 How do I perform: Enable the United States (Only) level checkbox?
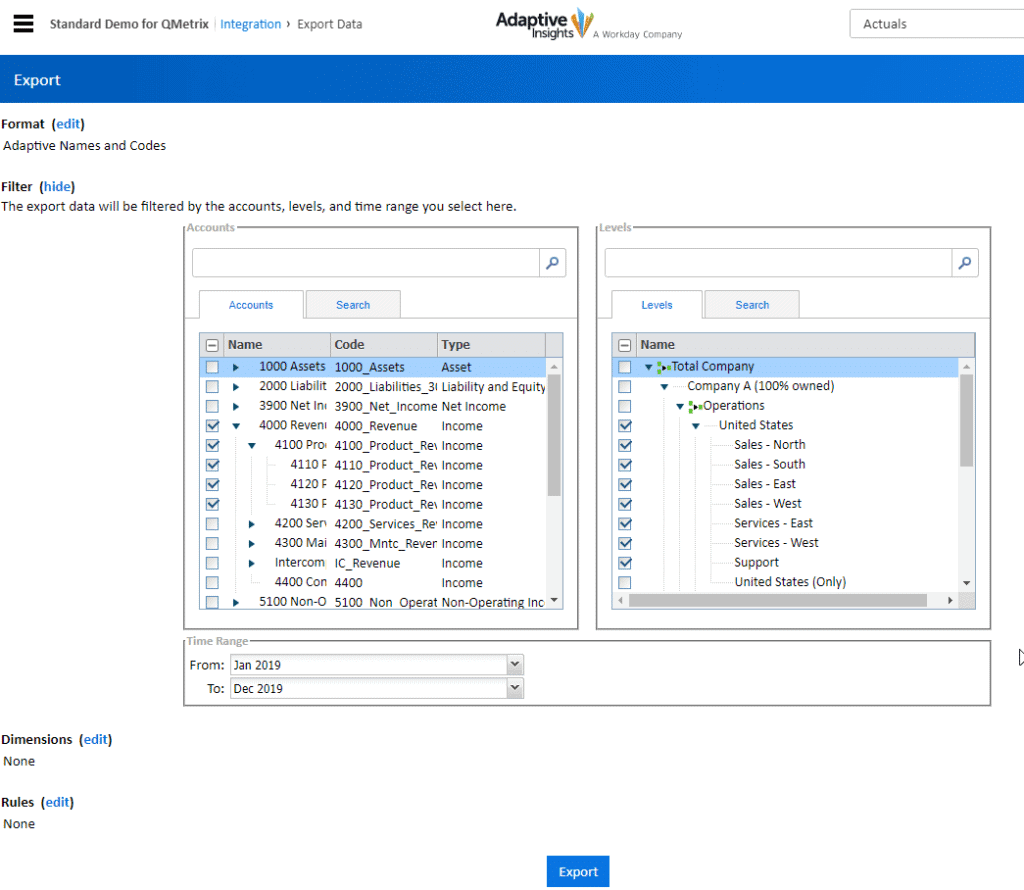(x=625, y=581)
